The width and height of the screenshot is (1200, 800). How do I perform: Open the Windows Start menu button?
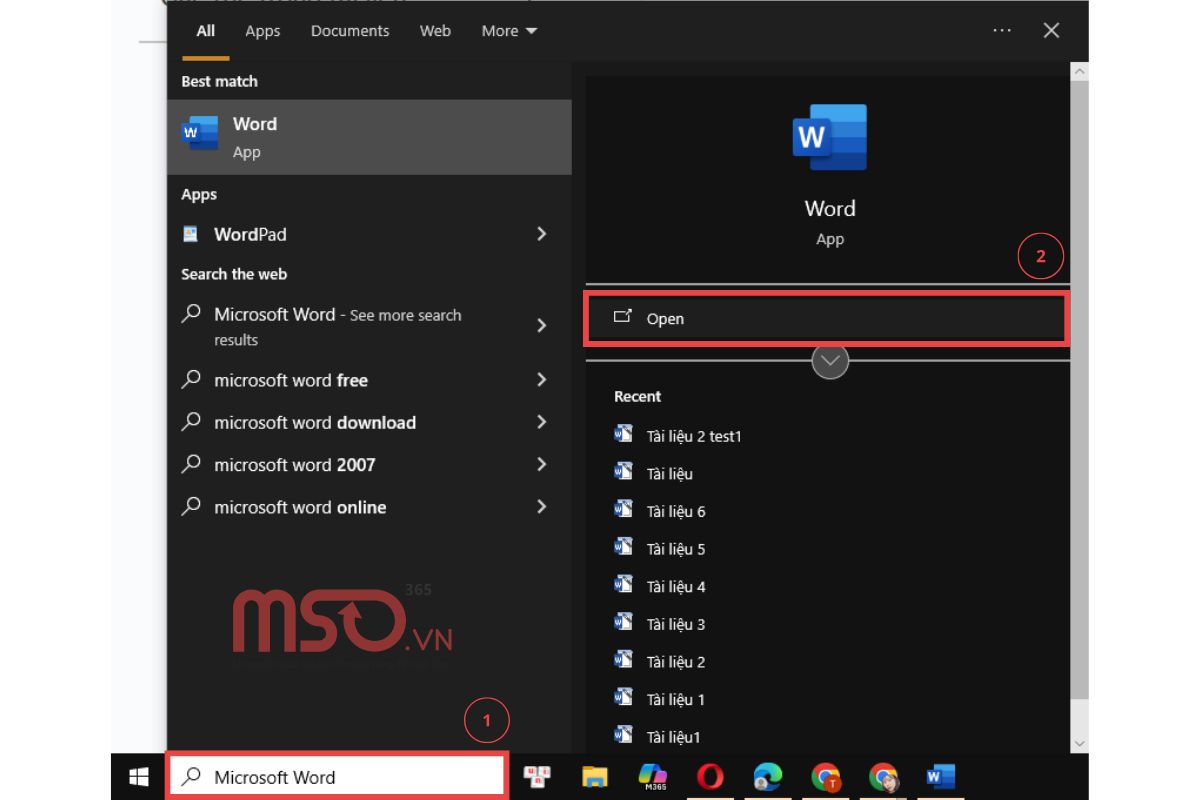tap(138, 777)
